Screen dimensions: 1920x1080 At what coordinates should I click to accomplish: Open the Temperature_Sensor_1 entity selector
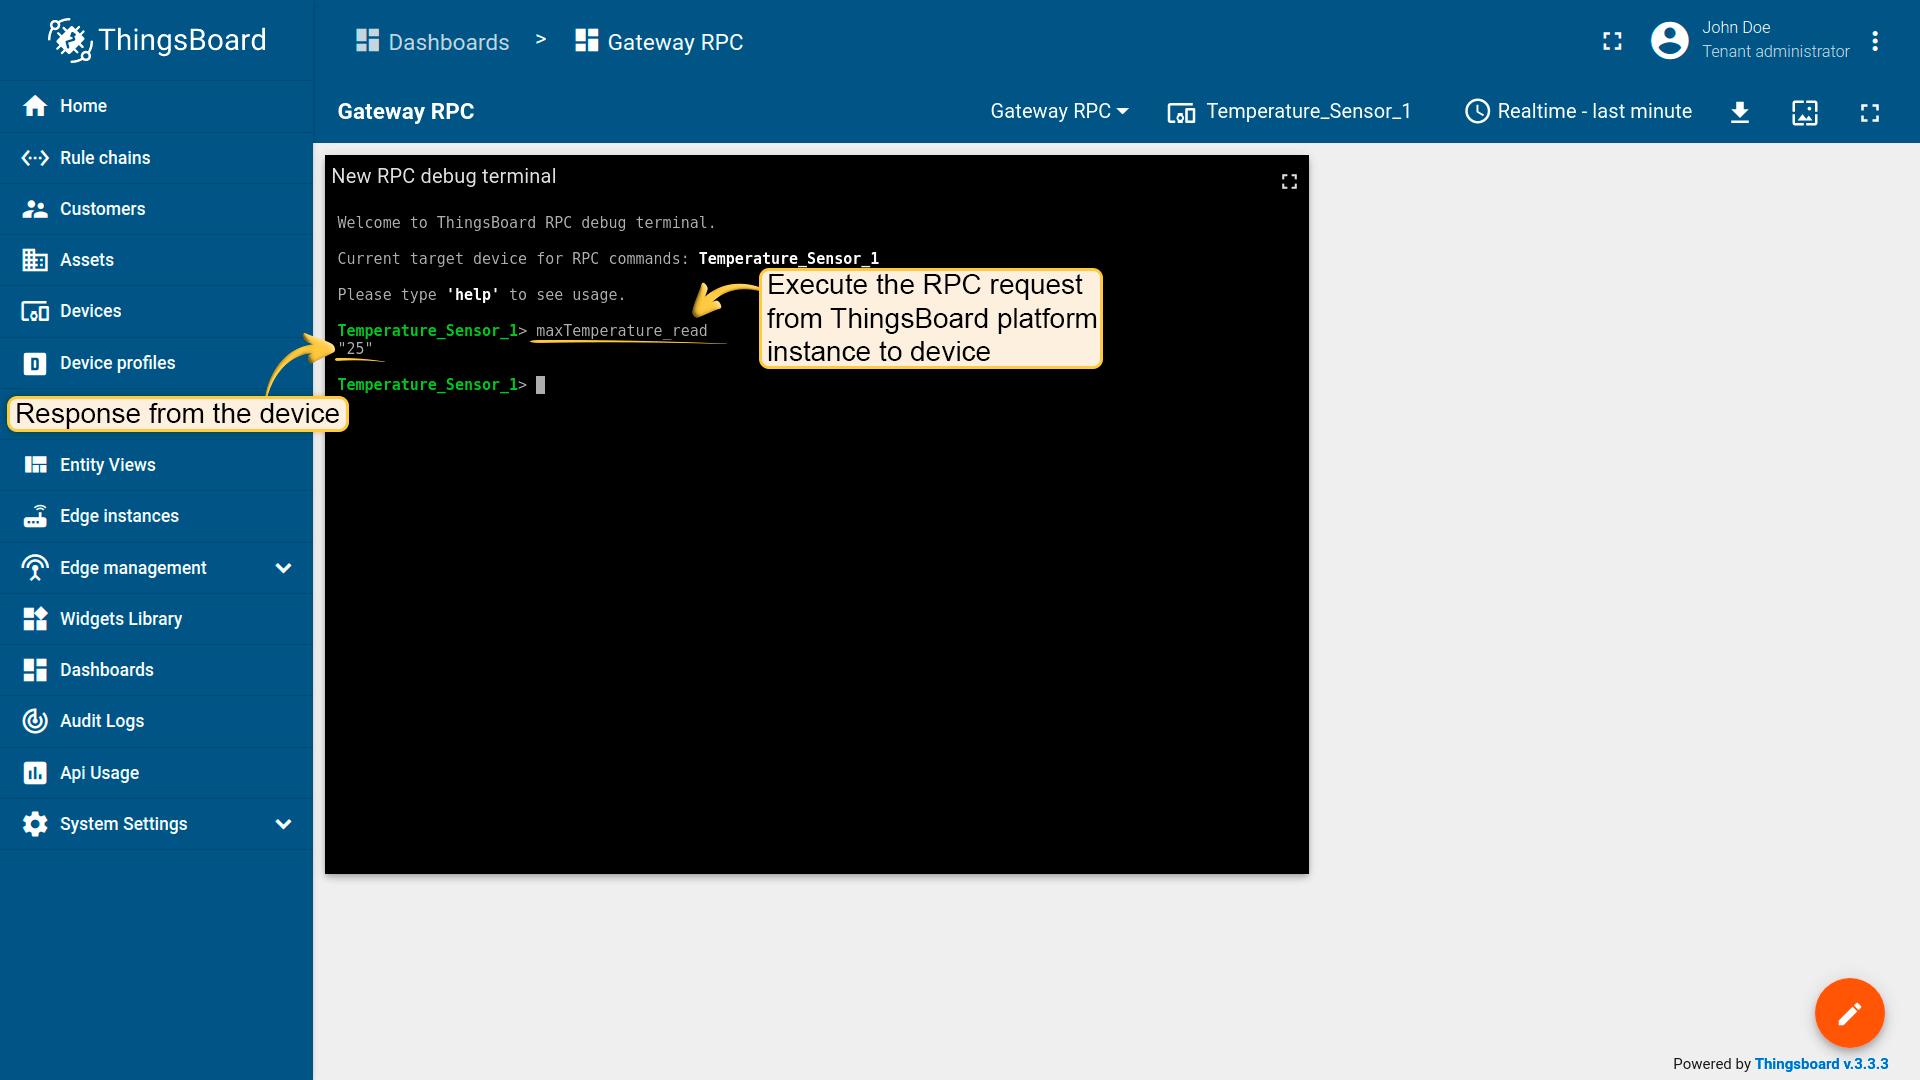click(1289, 111)
